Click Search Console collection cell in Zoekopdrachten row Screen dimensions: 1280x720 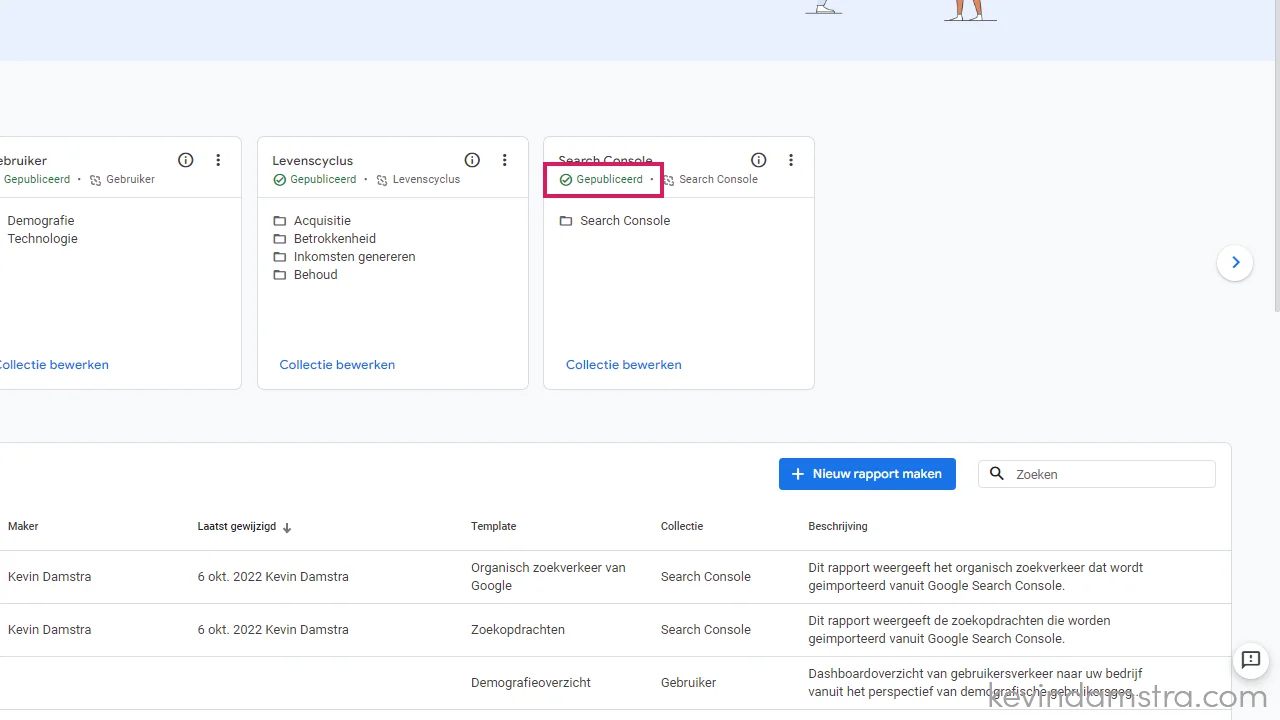(x=706, y=630)
